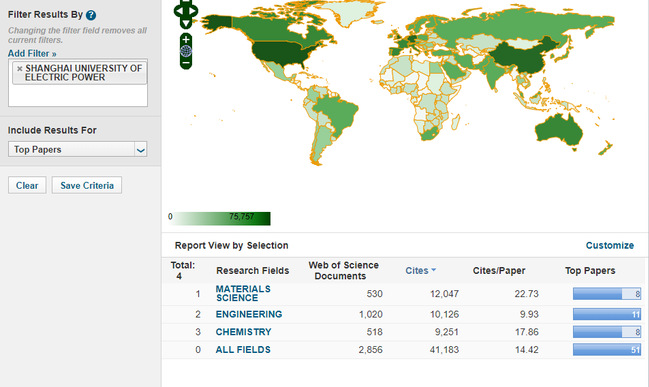Remove the Shanghai University of Electric Power filter
Image resolution: width=649 pixels, height=387 pixels.
19,69
